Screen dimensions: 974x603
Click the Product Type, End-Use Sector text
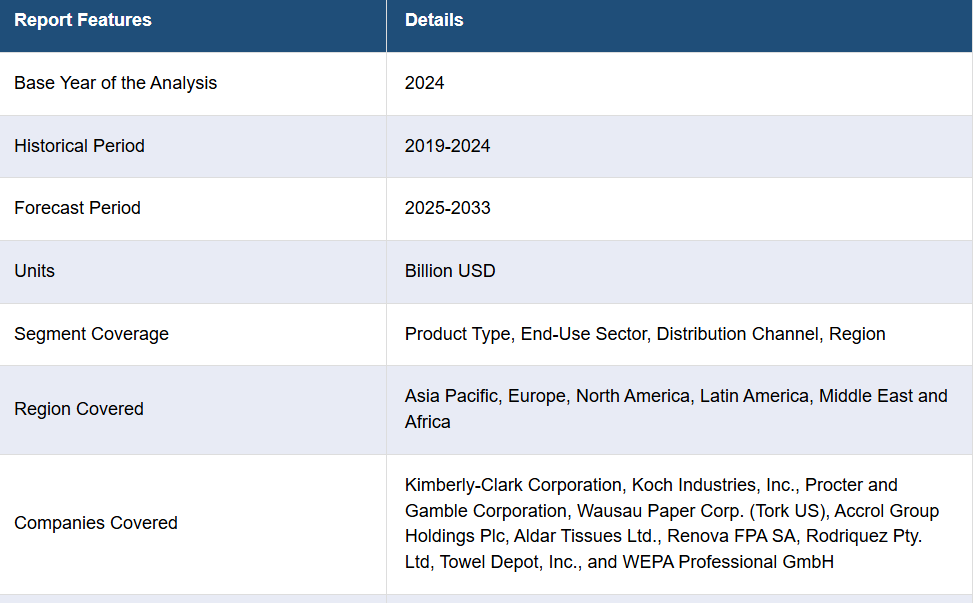tap(527, 334)
